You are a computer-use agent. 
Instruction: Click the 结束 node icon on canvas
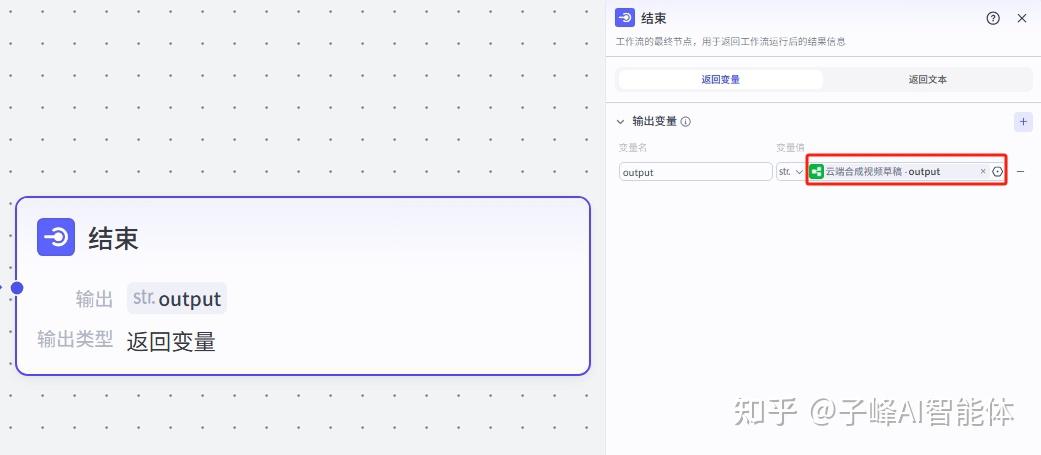[x=56, y=237]
